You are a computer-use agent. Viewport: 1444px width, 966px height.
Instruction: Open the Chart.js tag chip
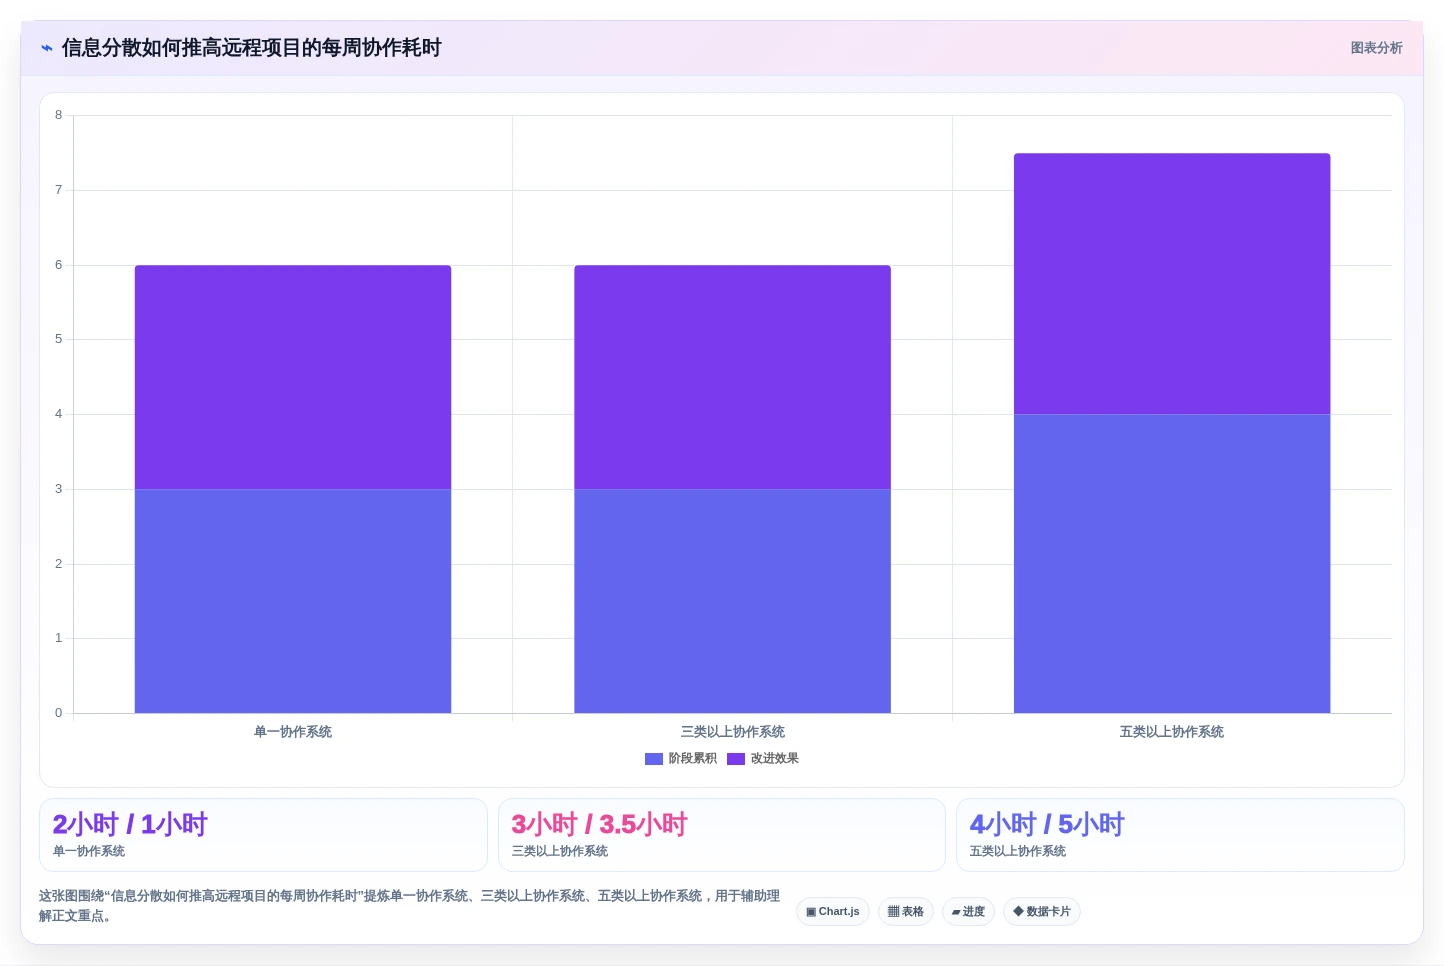833,912
